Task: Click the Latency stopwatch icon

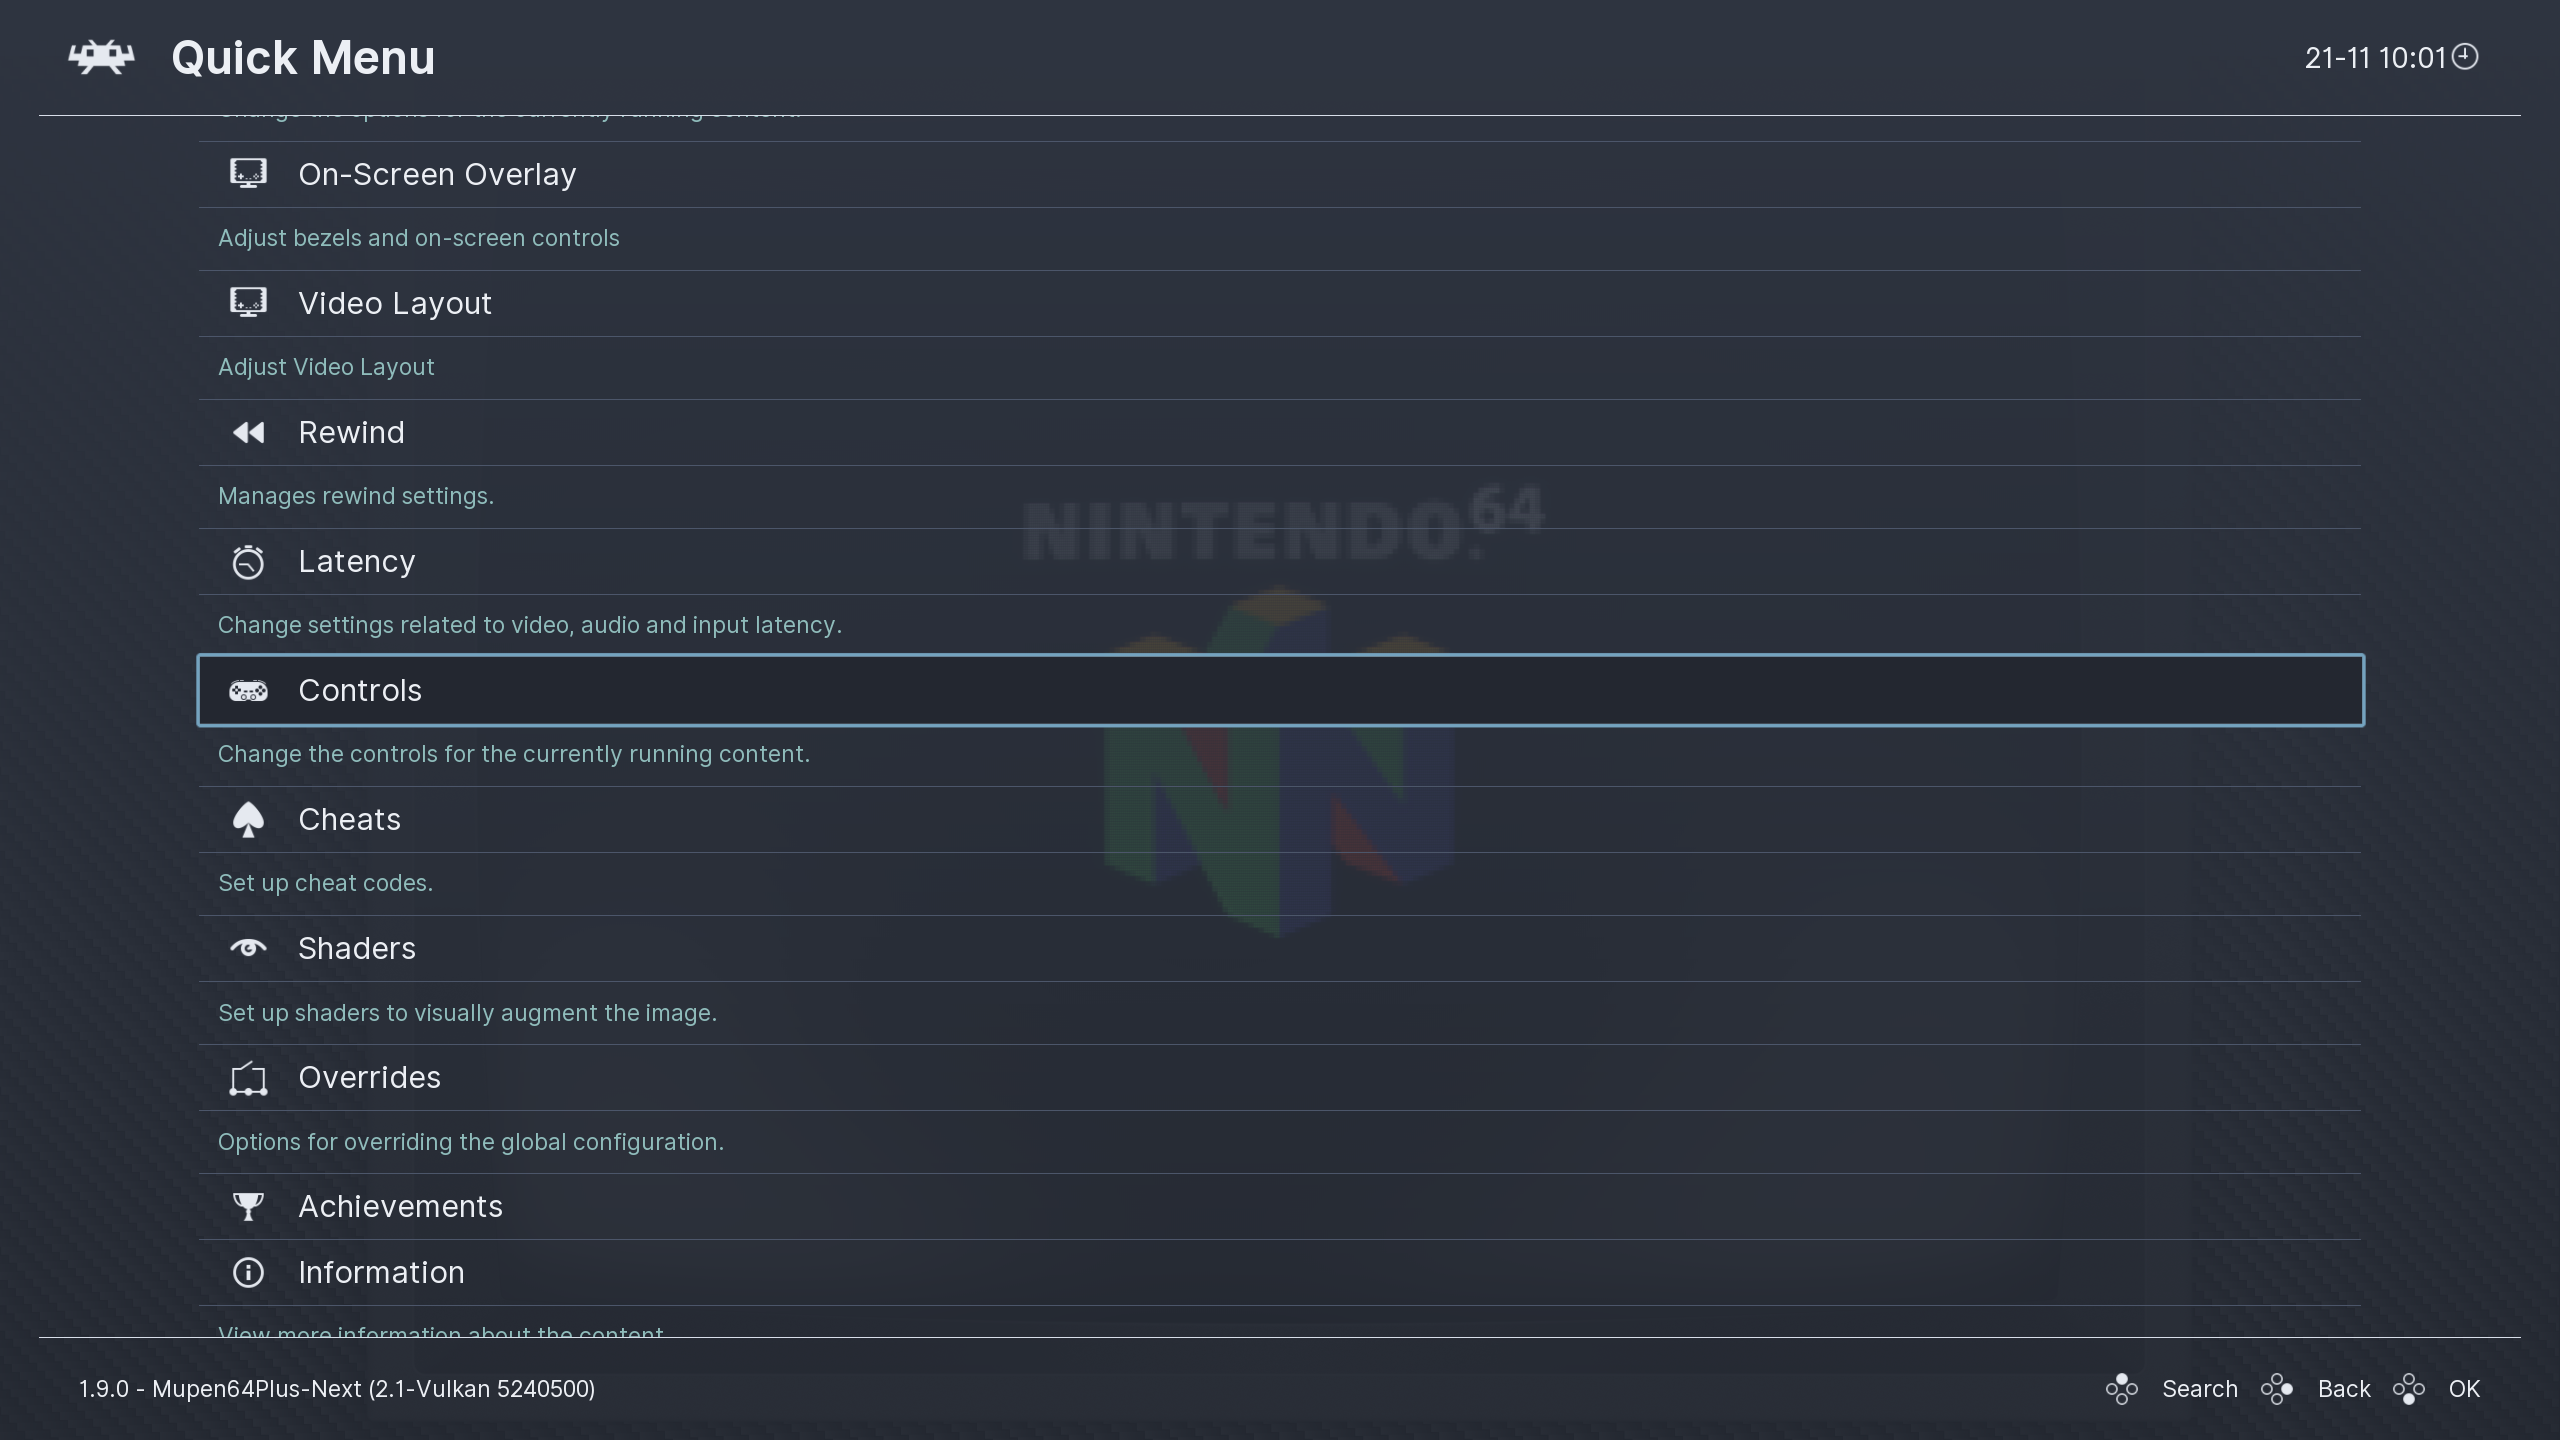Action: coord(248,561)
